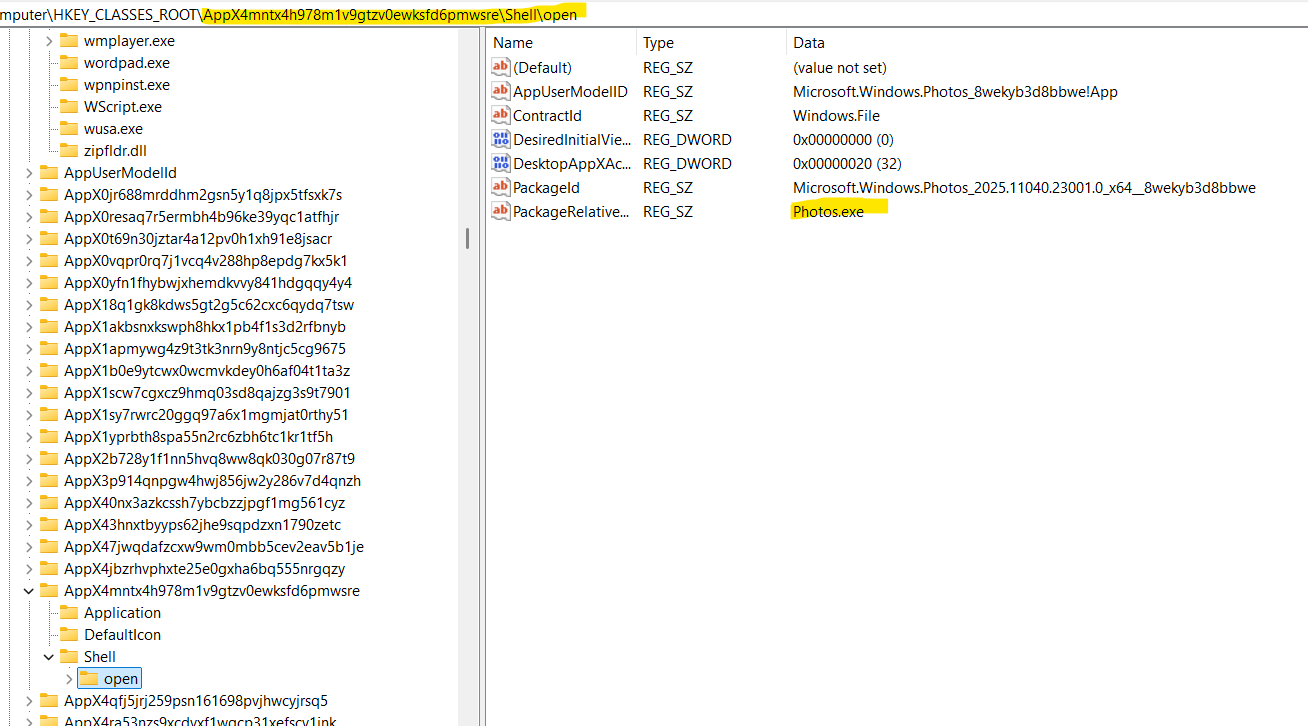Click the PackageId string value icon
The width and height of the screenshot is (1308, 726).
pyautogui.click(x=501, y=187)
